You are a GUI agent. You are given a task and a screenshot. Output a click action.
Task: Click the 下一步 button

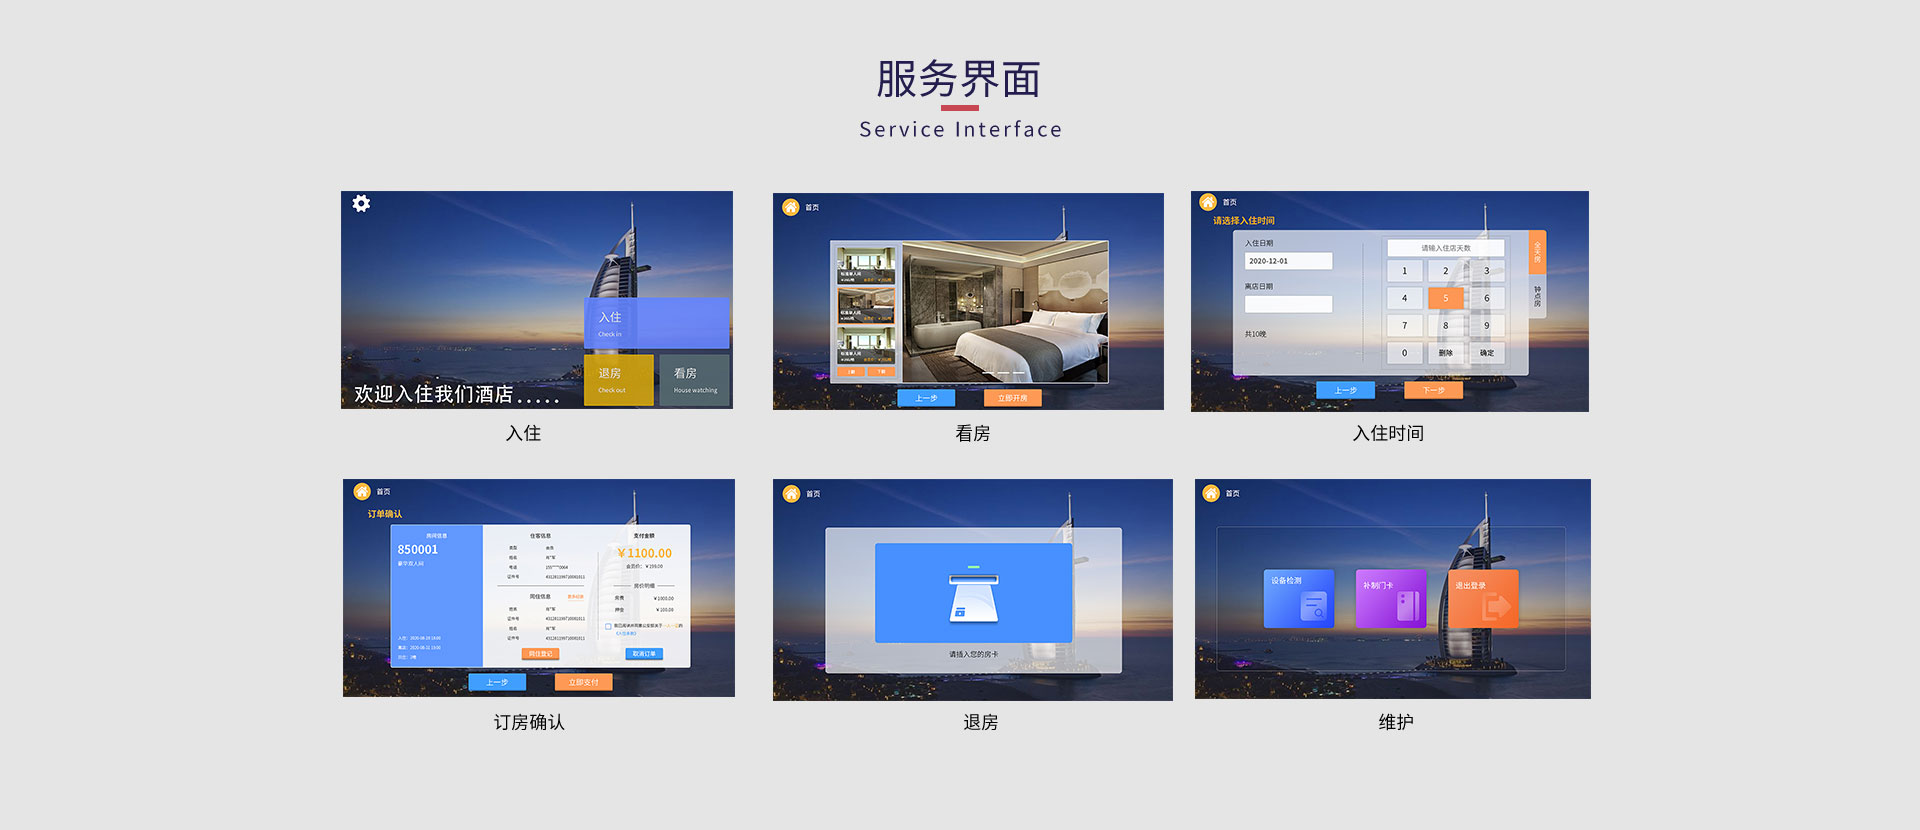(1433, 390)
